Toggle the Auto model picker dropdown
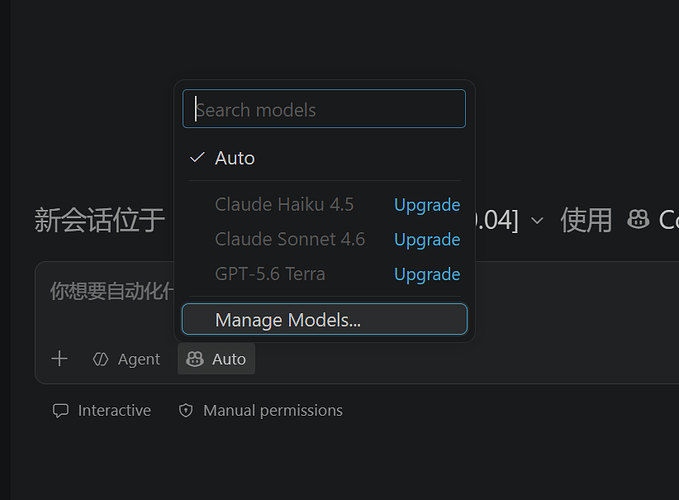679x500 pixels. pyautogui.click(x=216, y=359)
